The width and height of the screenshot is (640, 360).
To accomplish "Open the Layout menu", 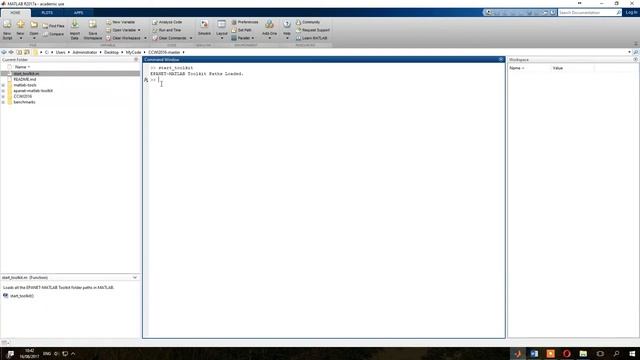I will click(222, 30).
